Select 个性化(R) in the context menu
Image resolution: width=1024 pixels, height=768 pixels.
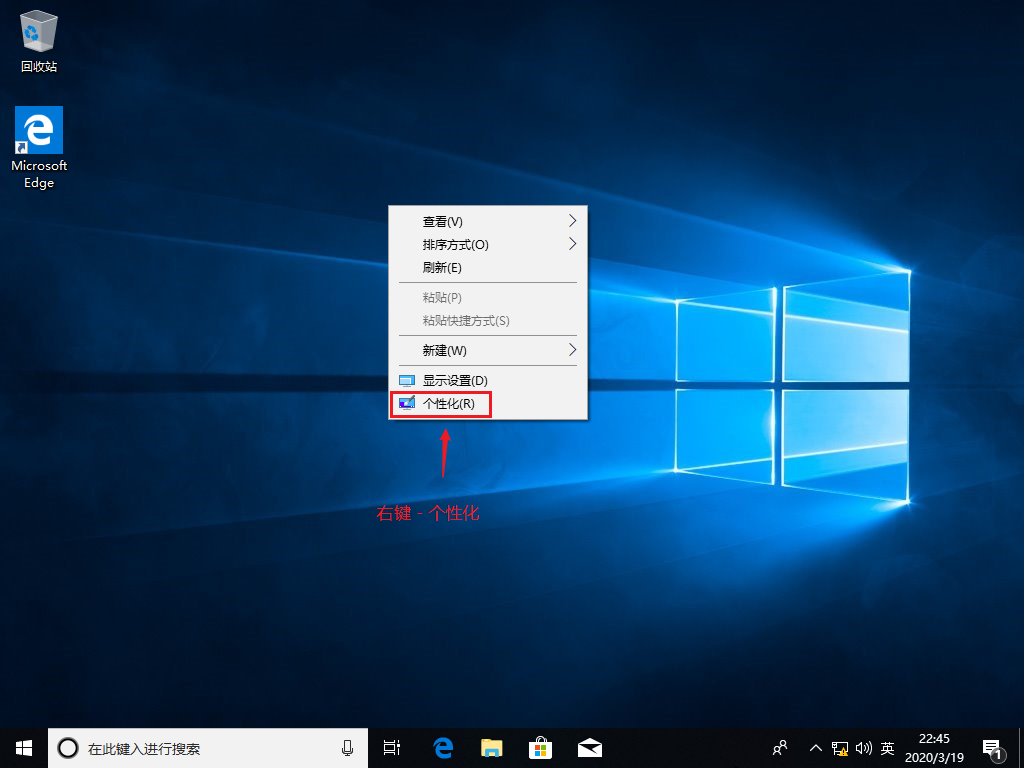(448, 404)
